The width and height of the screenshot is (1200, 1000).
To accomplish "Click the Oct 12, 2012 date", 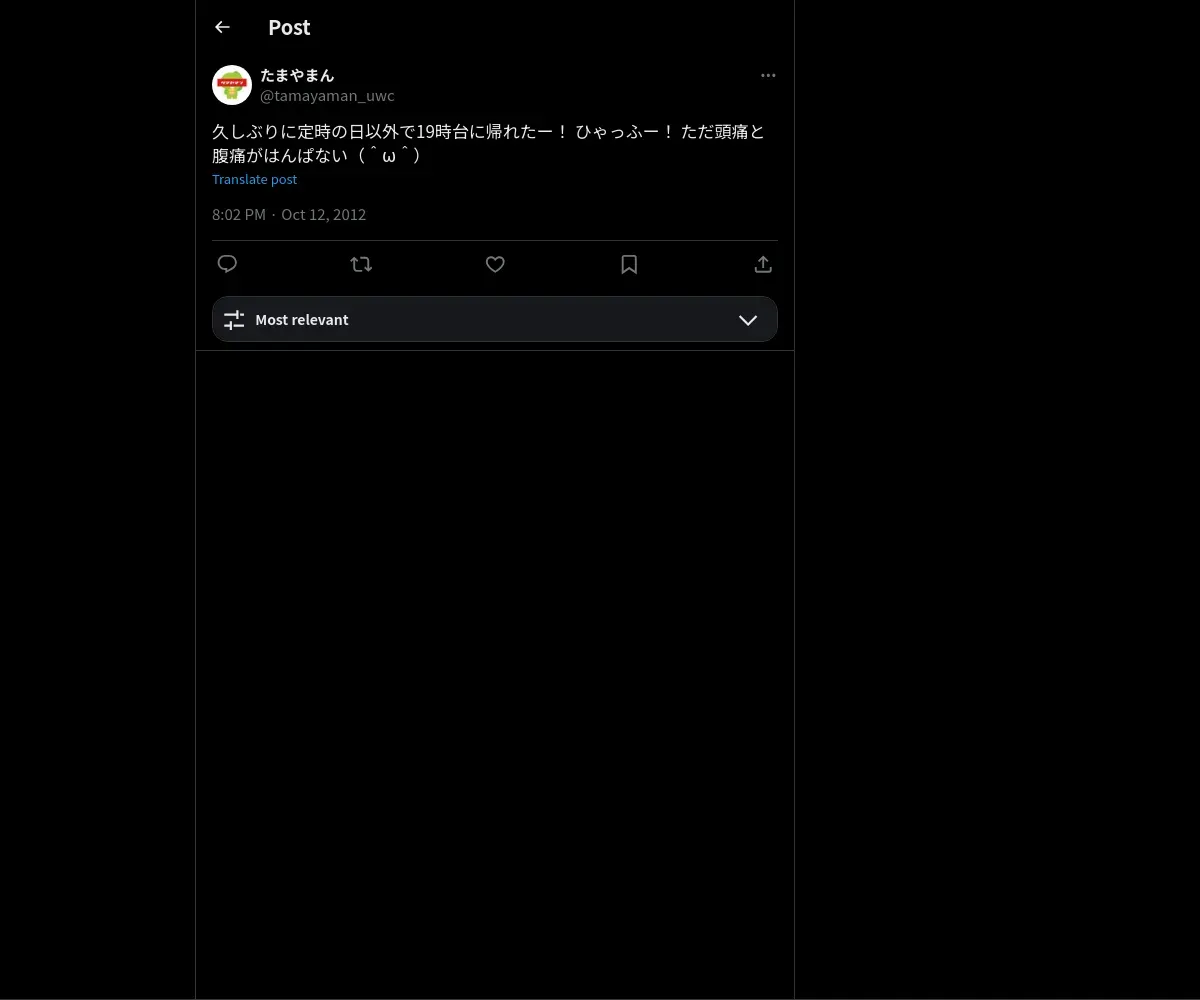I will pyautogui.click(x=324, y=214).
